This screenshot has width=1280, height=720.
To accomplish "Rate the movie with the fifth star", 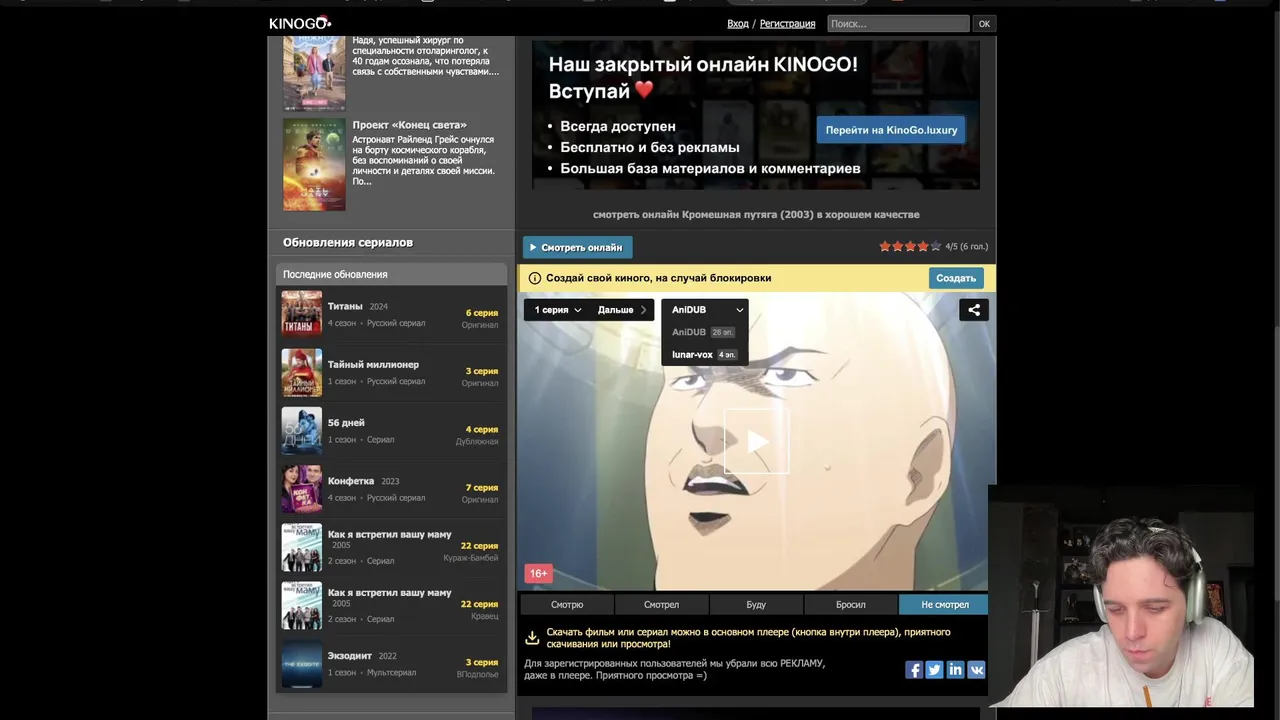I will click(936, 246).
